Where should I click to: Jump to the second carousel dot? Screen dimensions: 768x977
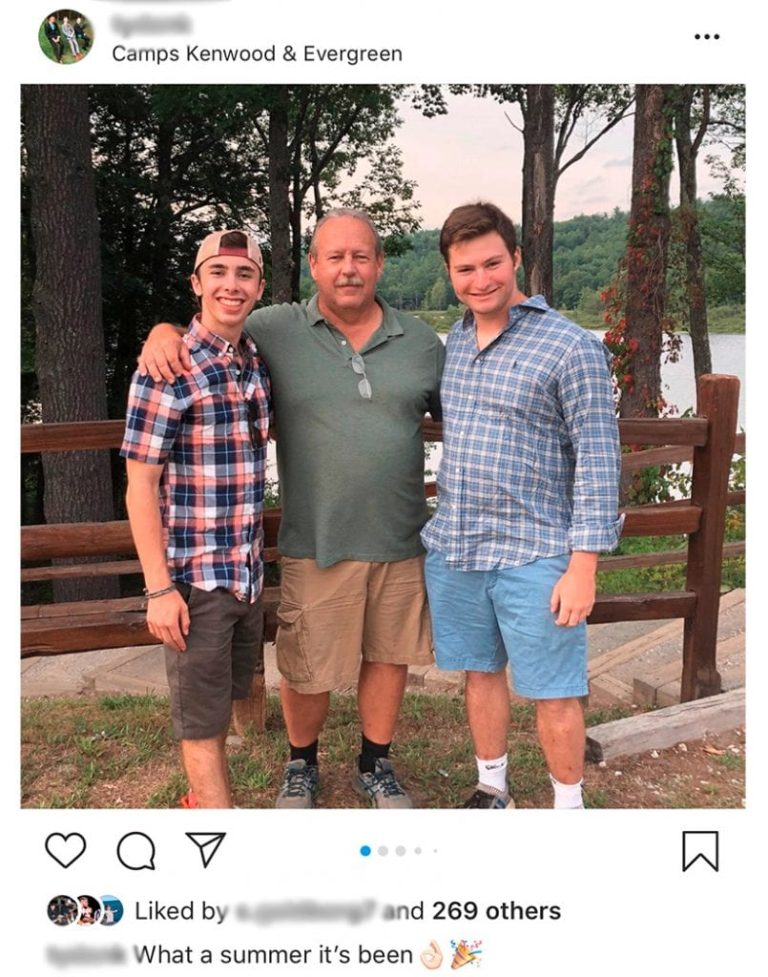click(x=383, y=851)
